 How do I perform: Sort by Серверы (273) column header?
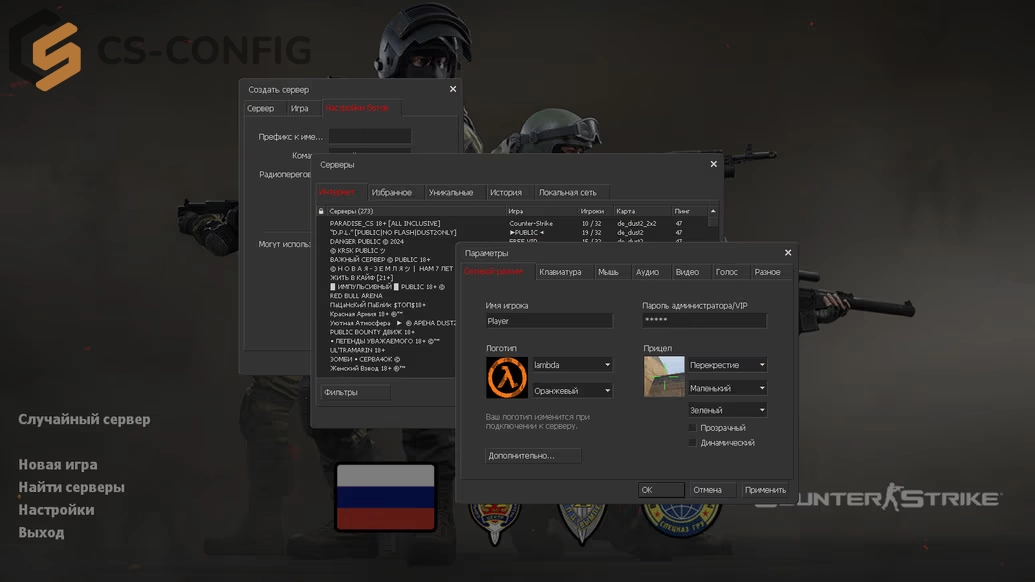(416, 211)
